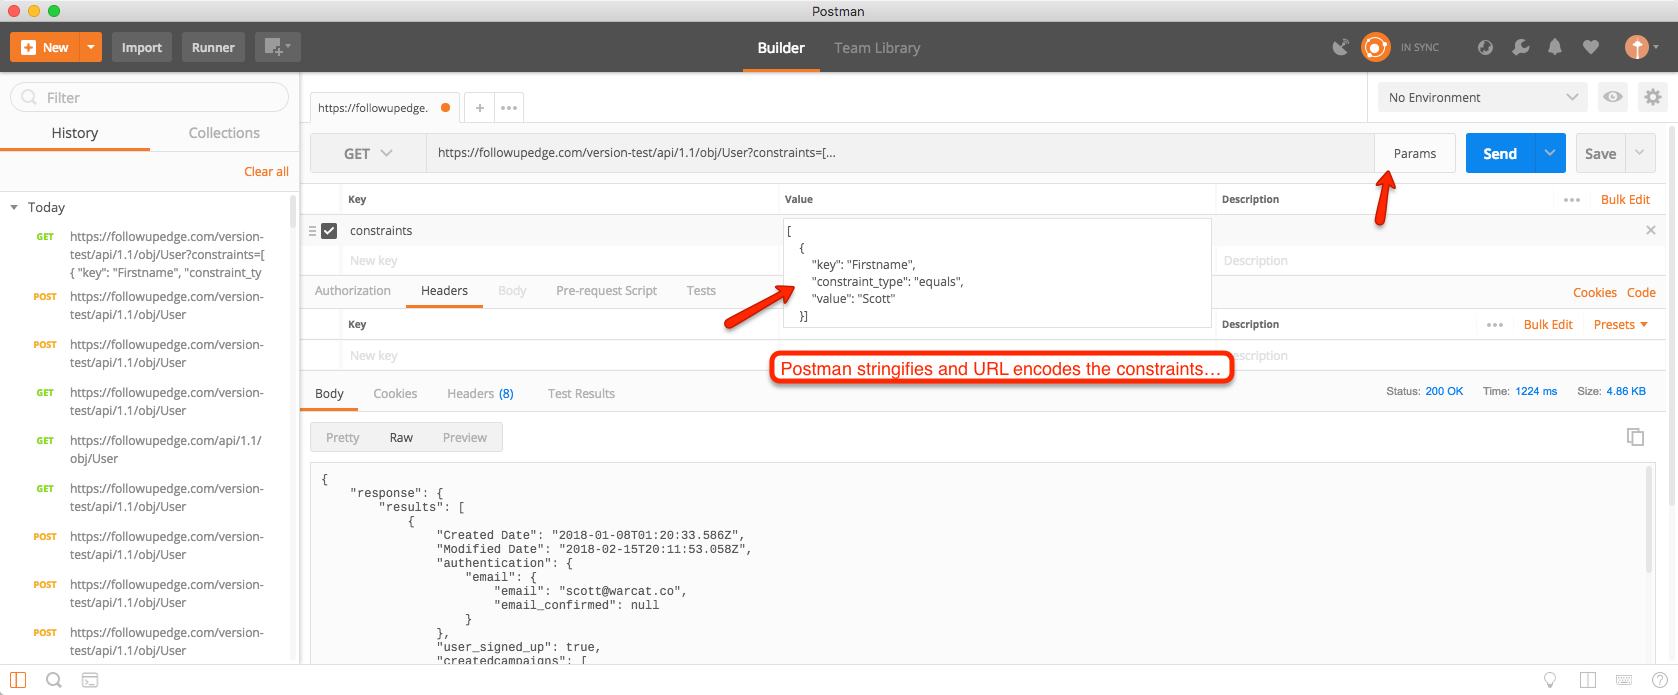Switch response view to Preview
1678x695 pixels.
click(x=465, y=437)
